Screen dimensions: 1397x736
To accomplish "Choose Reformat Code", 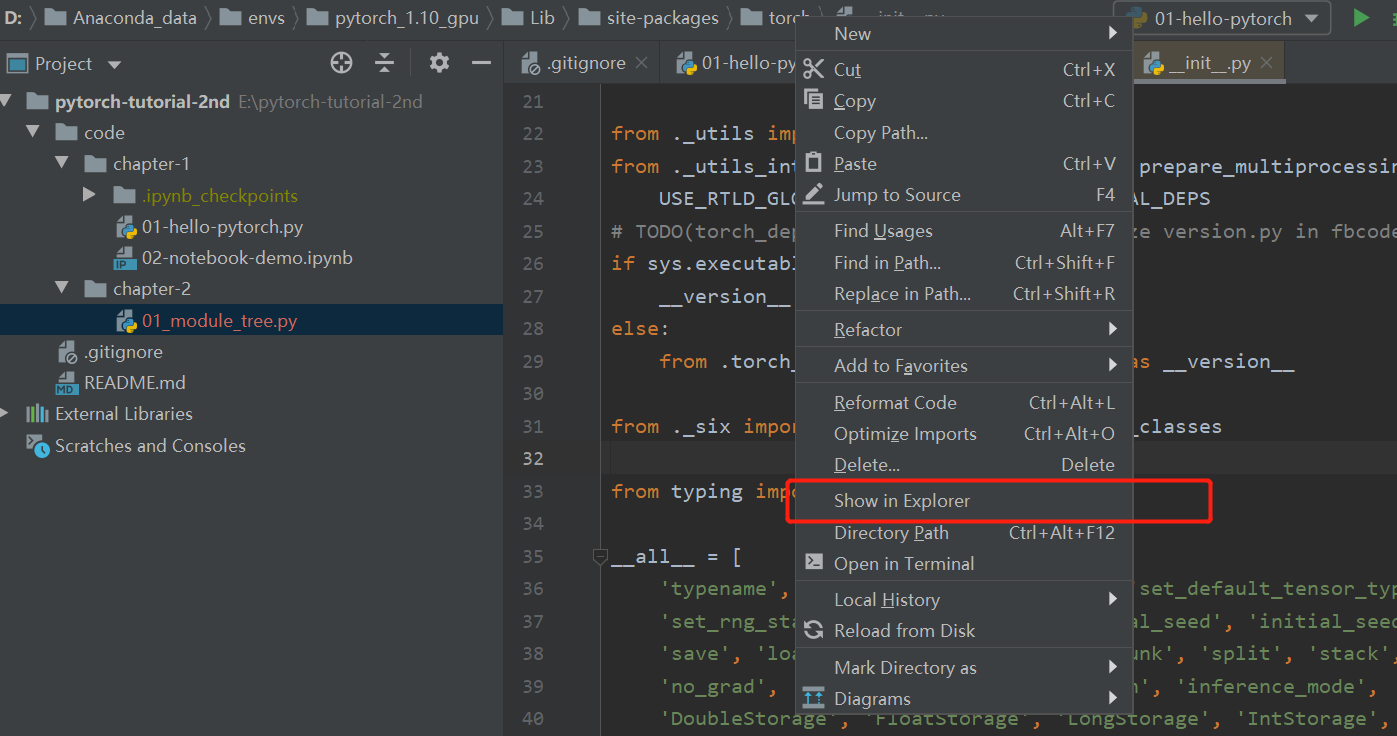I will tap(964, 402).
